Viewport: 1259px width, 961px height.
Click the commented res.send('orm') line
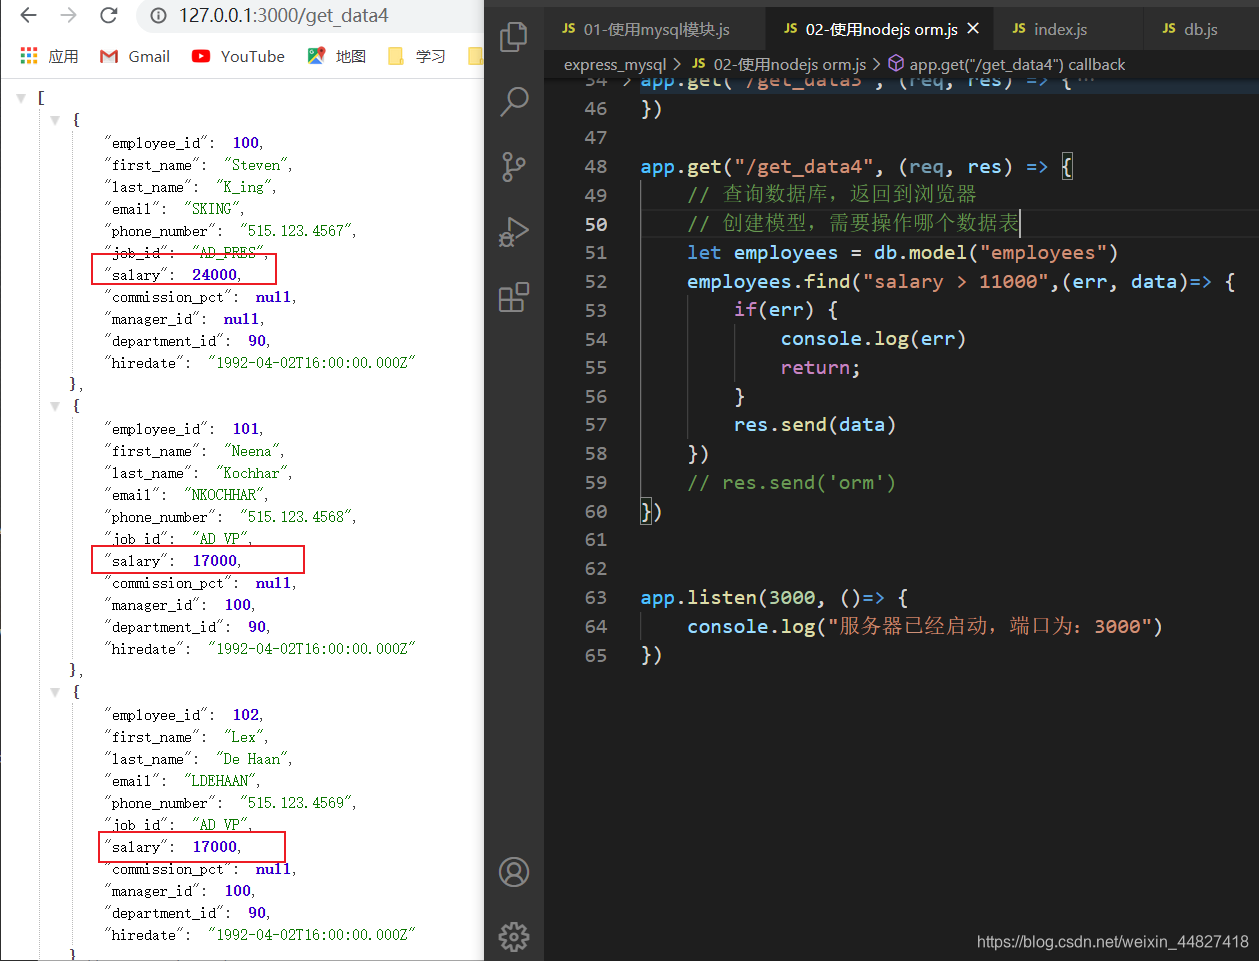tap(791, 483)
